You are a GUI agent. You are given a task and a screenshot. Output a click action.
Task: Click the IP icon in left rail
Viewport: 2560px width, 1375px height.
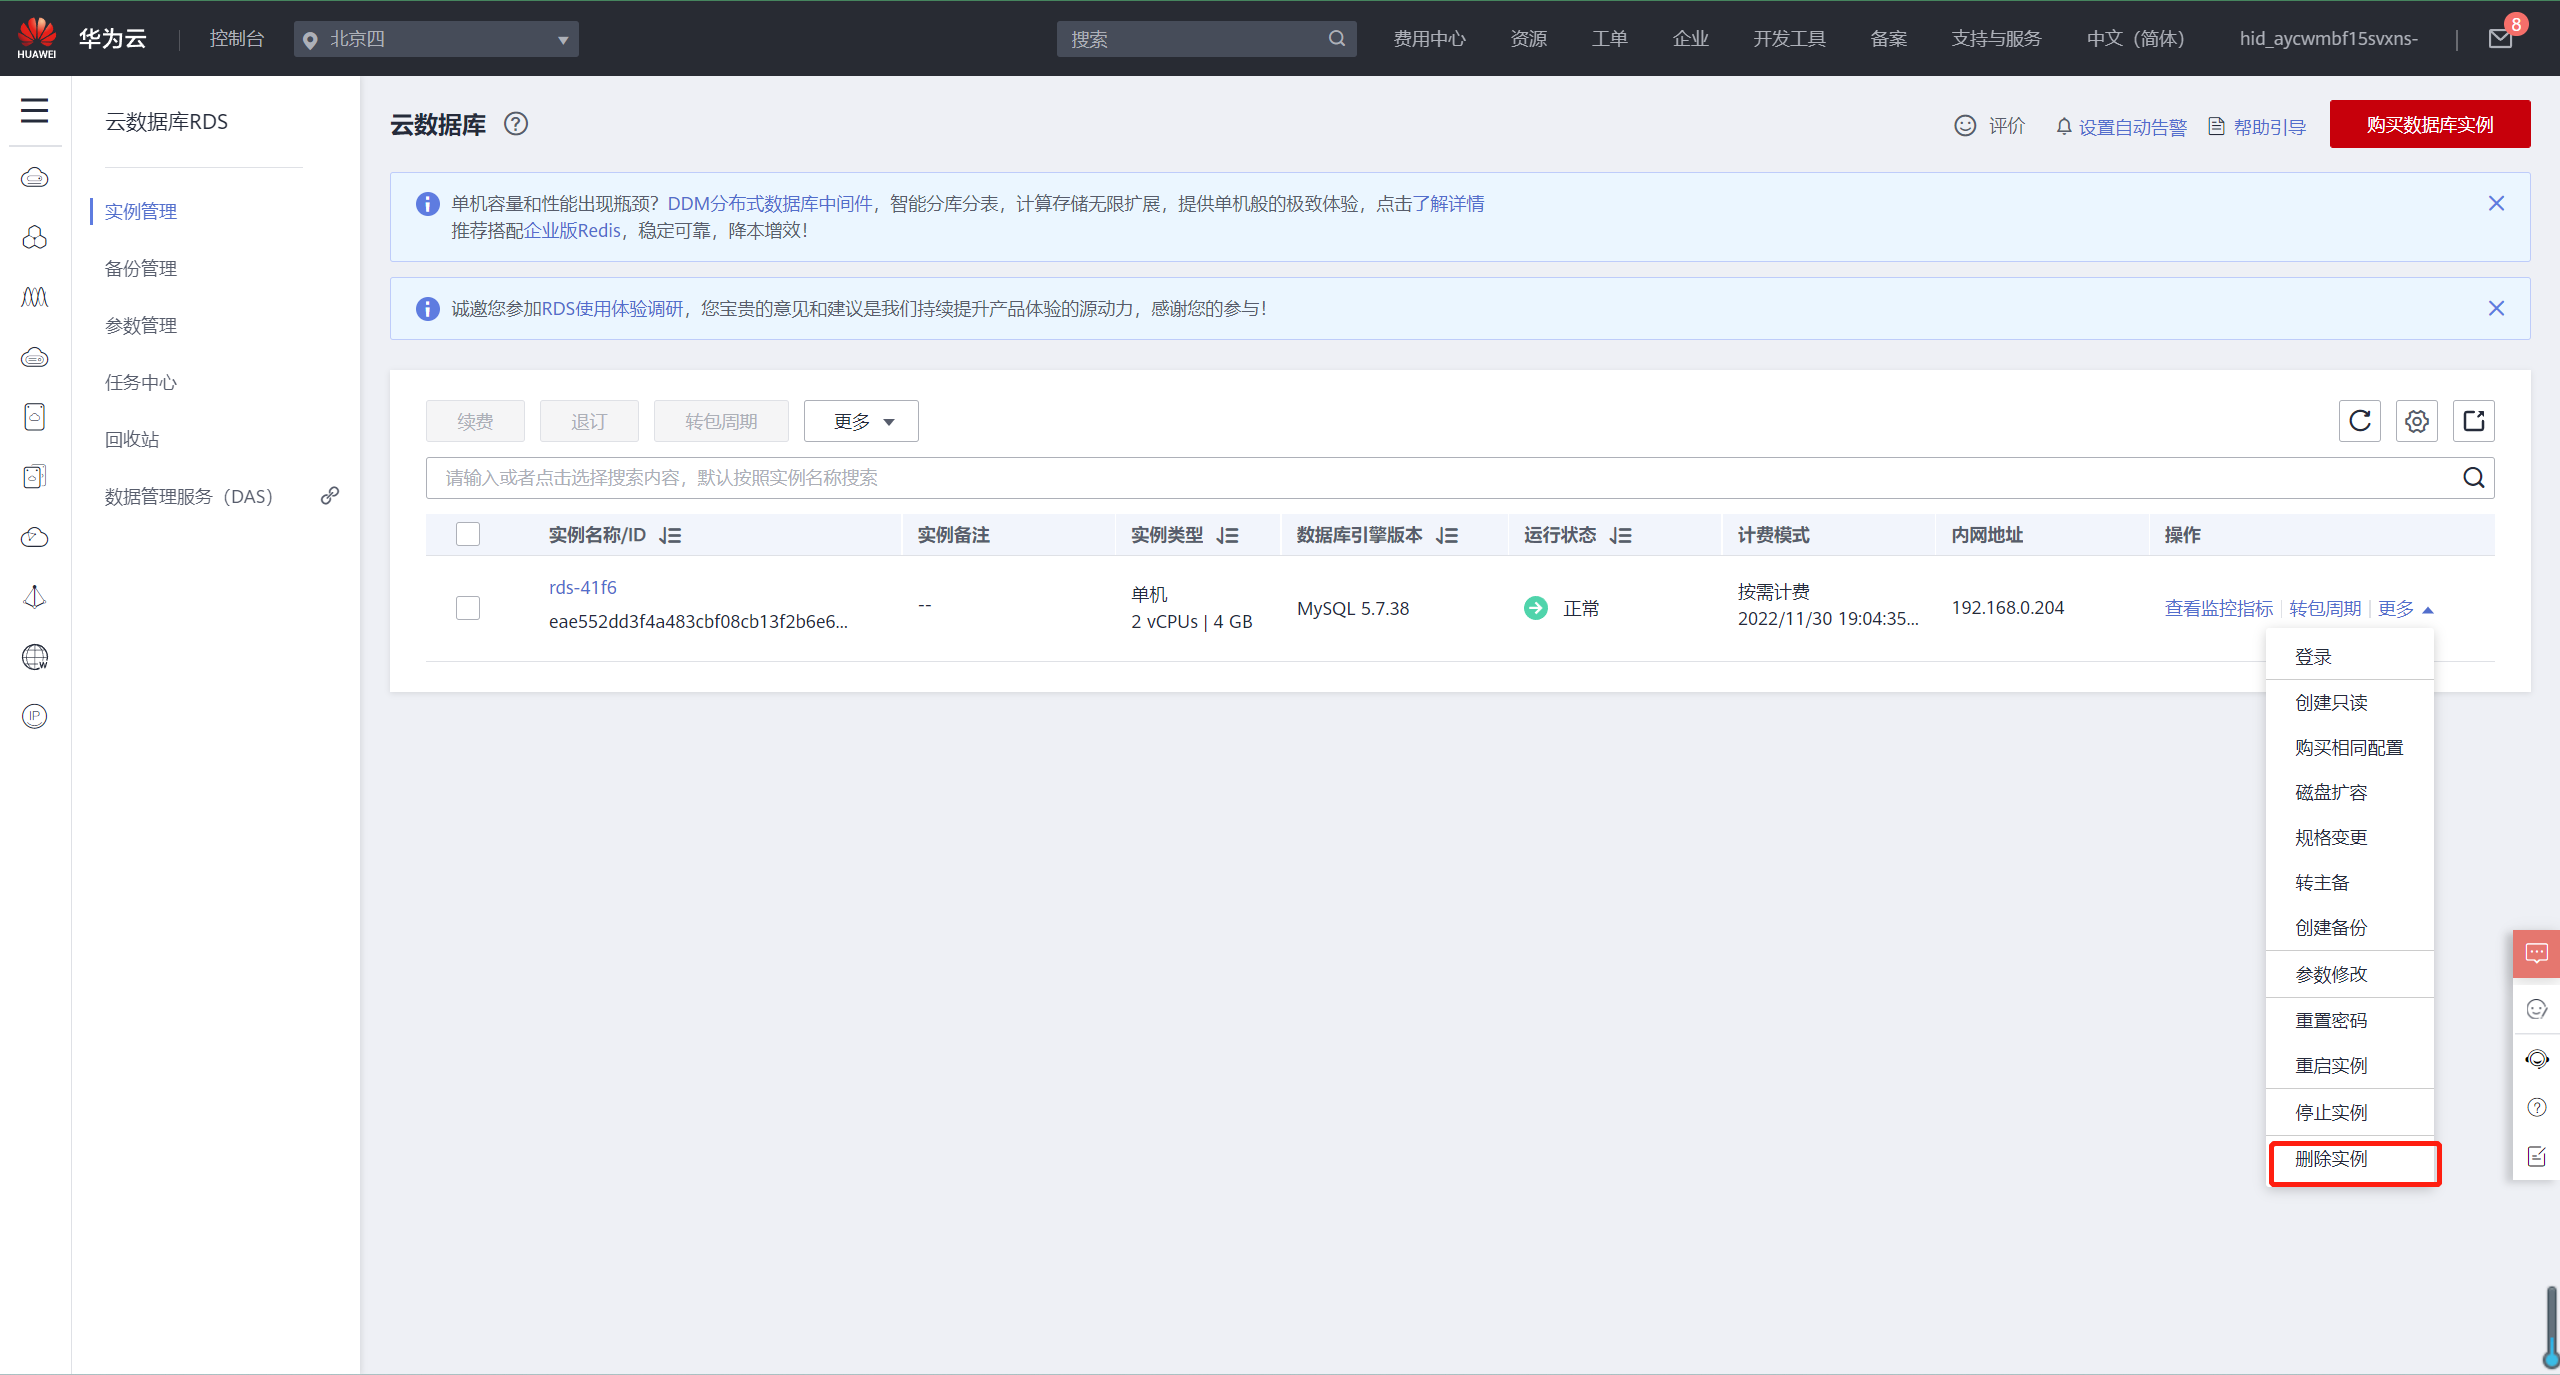35,716
